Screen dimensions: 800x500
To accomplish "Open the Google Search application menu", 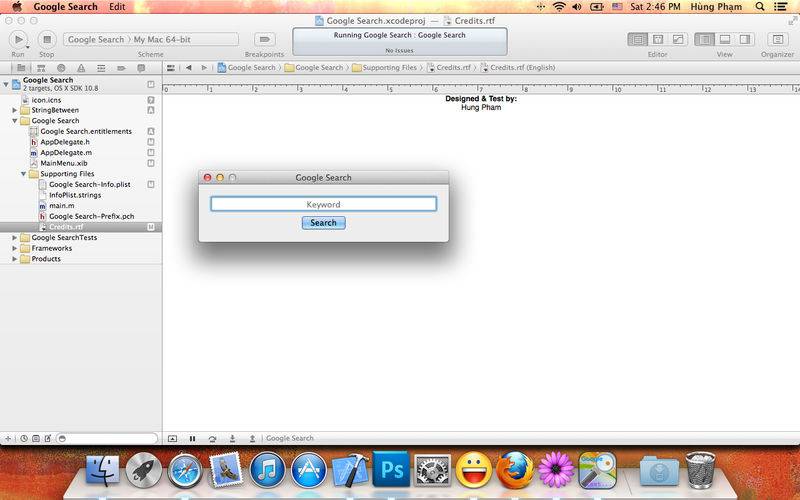I will point(65,7).
